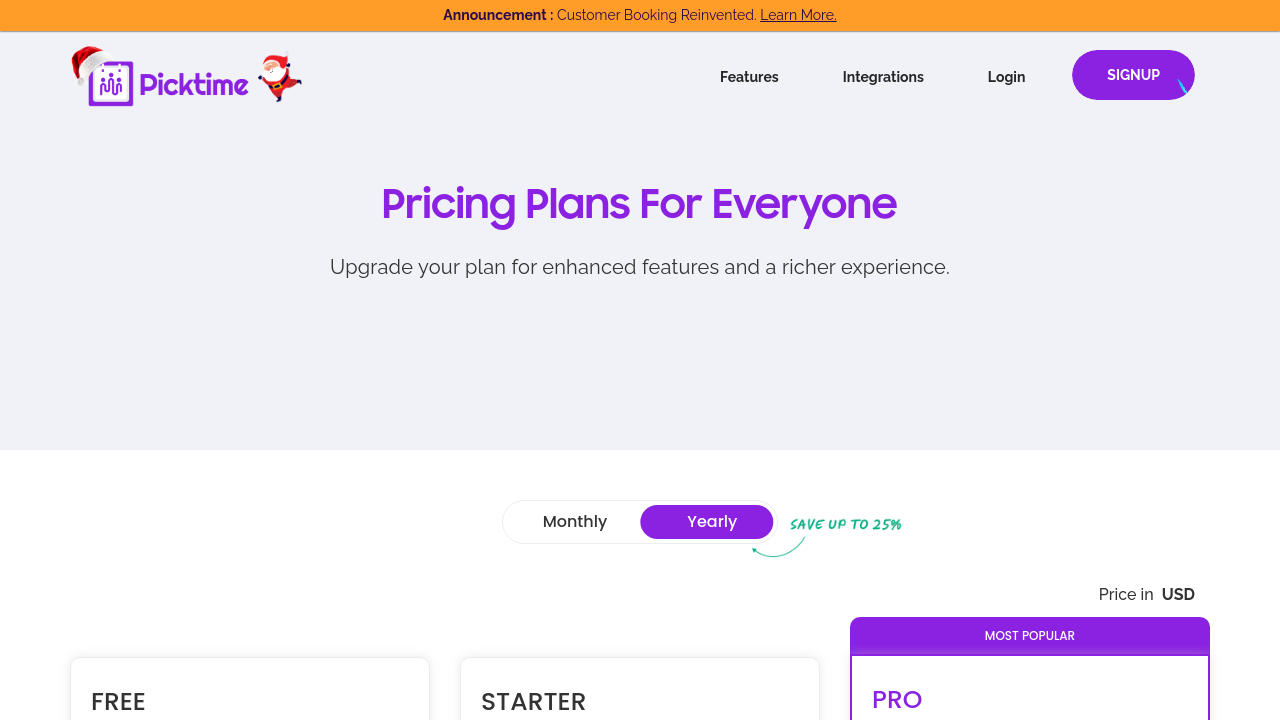Image resolution: width=1280 pixels, height=720 pixels.
Task: Follow the Learn More announcement link
Action: [798, 15]
